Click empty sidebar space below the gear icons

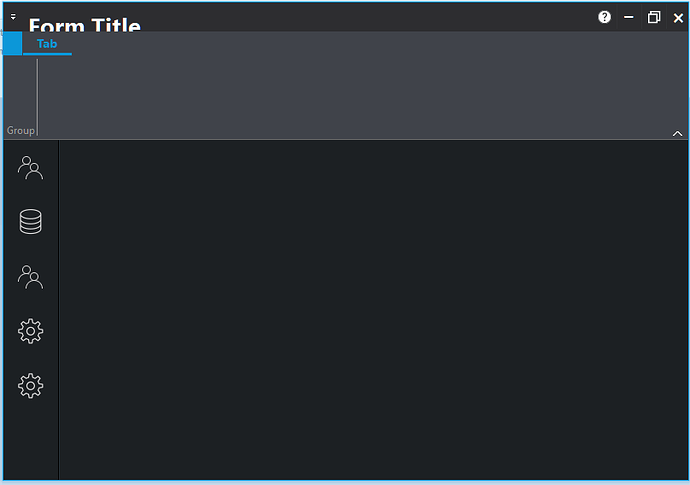tap(30, 440)
